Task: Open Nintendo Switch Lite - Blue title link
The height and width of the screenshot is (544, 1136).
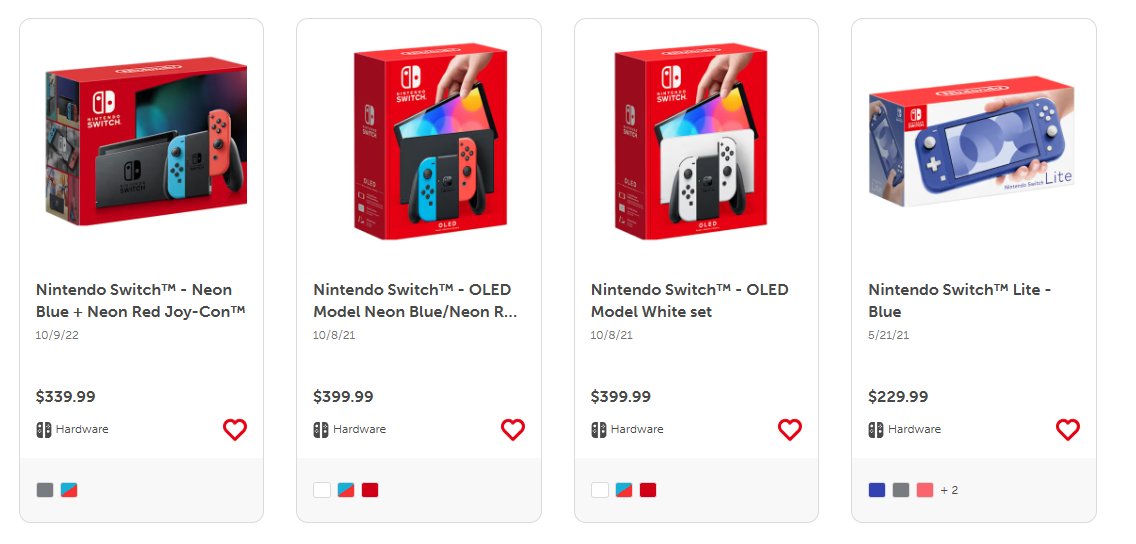Action: tap(960, 300)
